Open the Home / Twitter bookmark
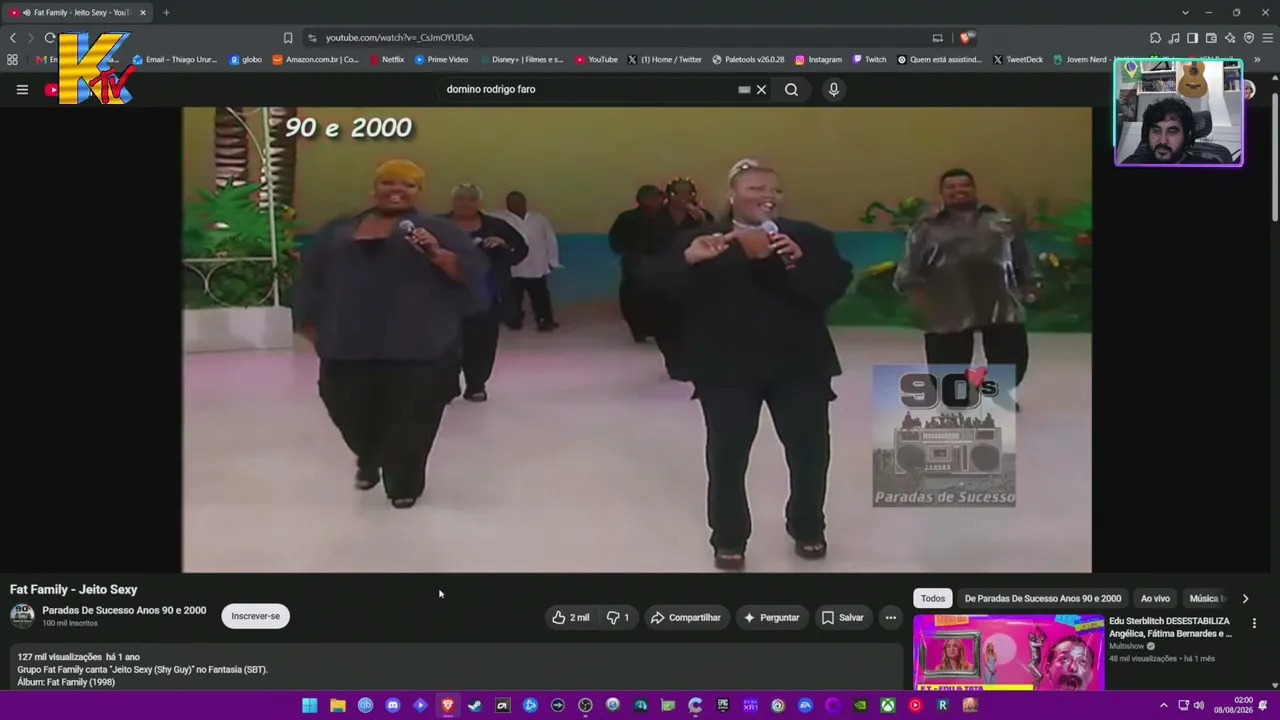 click(x=665, y=60)
